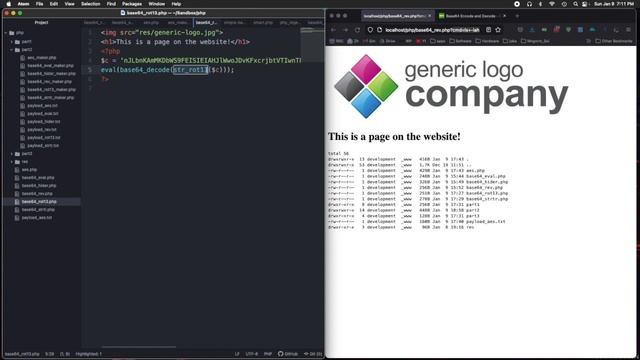640x360 pixels.
Task: Click the generic logo company image
Action: point(451,87)
